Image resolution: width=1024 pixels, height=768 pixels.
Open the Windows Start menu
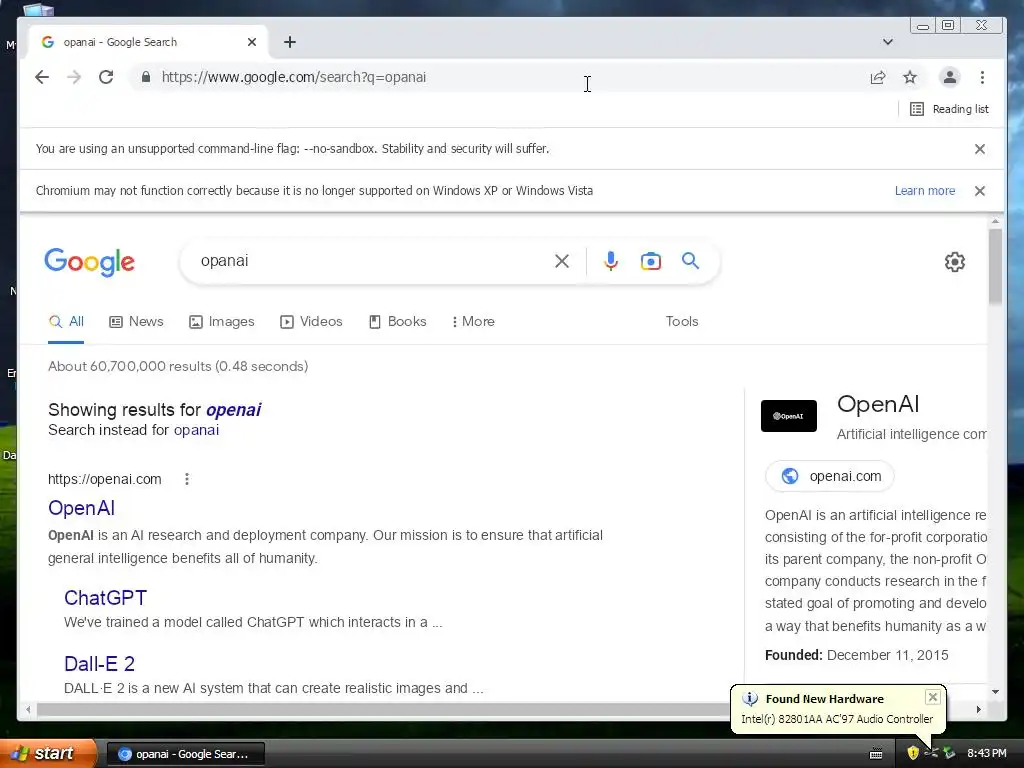coord(48,753)
